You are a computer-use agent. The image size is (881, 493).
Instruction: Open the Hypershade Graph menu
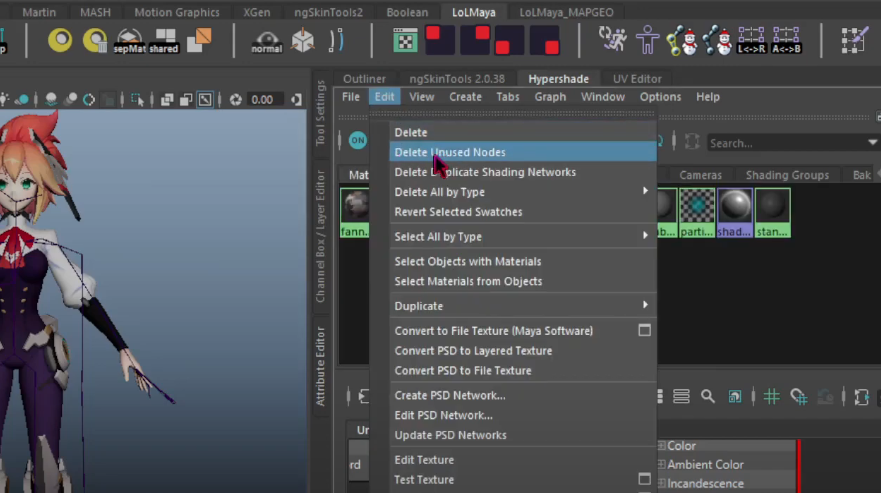pyautogui.click(x=550, y=97)
